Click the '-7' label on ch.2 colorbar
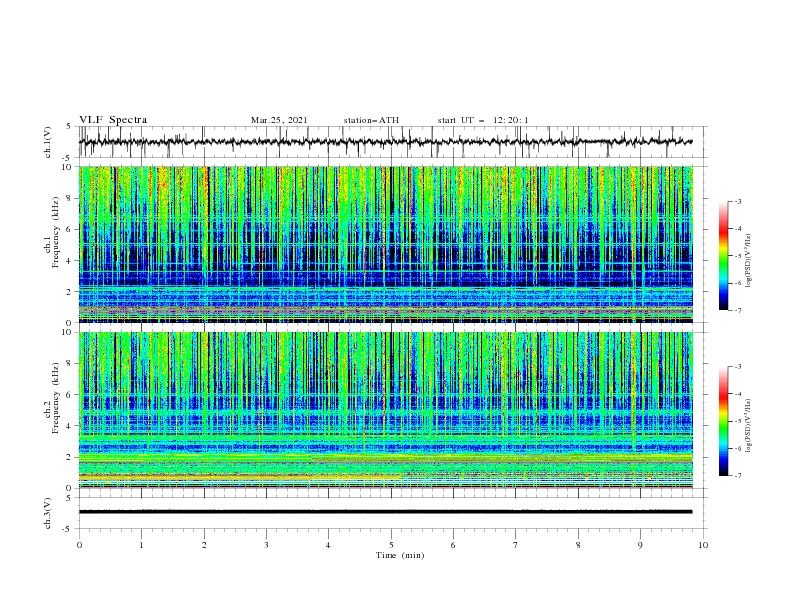Screen dimensions: 792x612 [737, 475]
